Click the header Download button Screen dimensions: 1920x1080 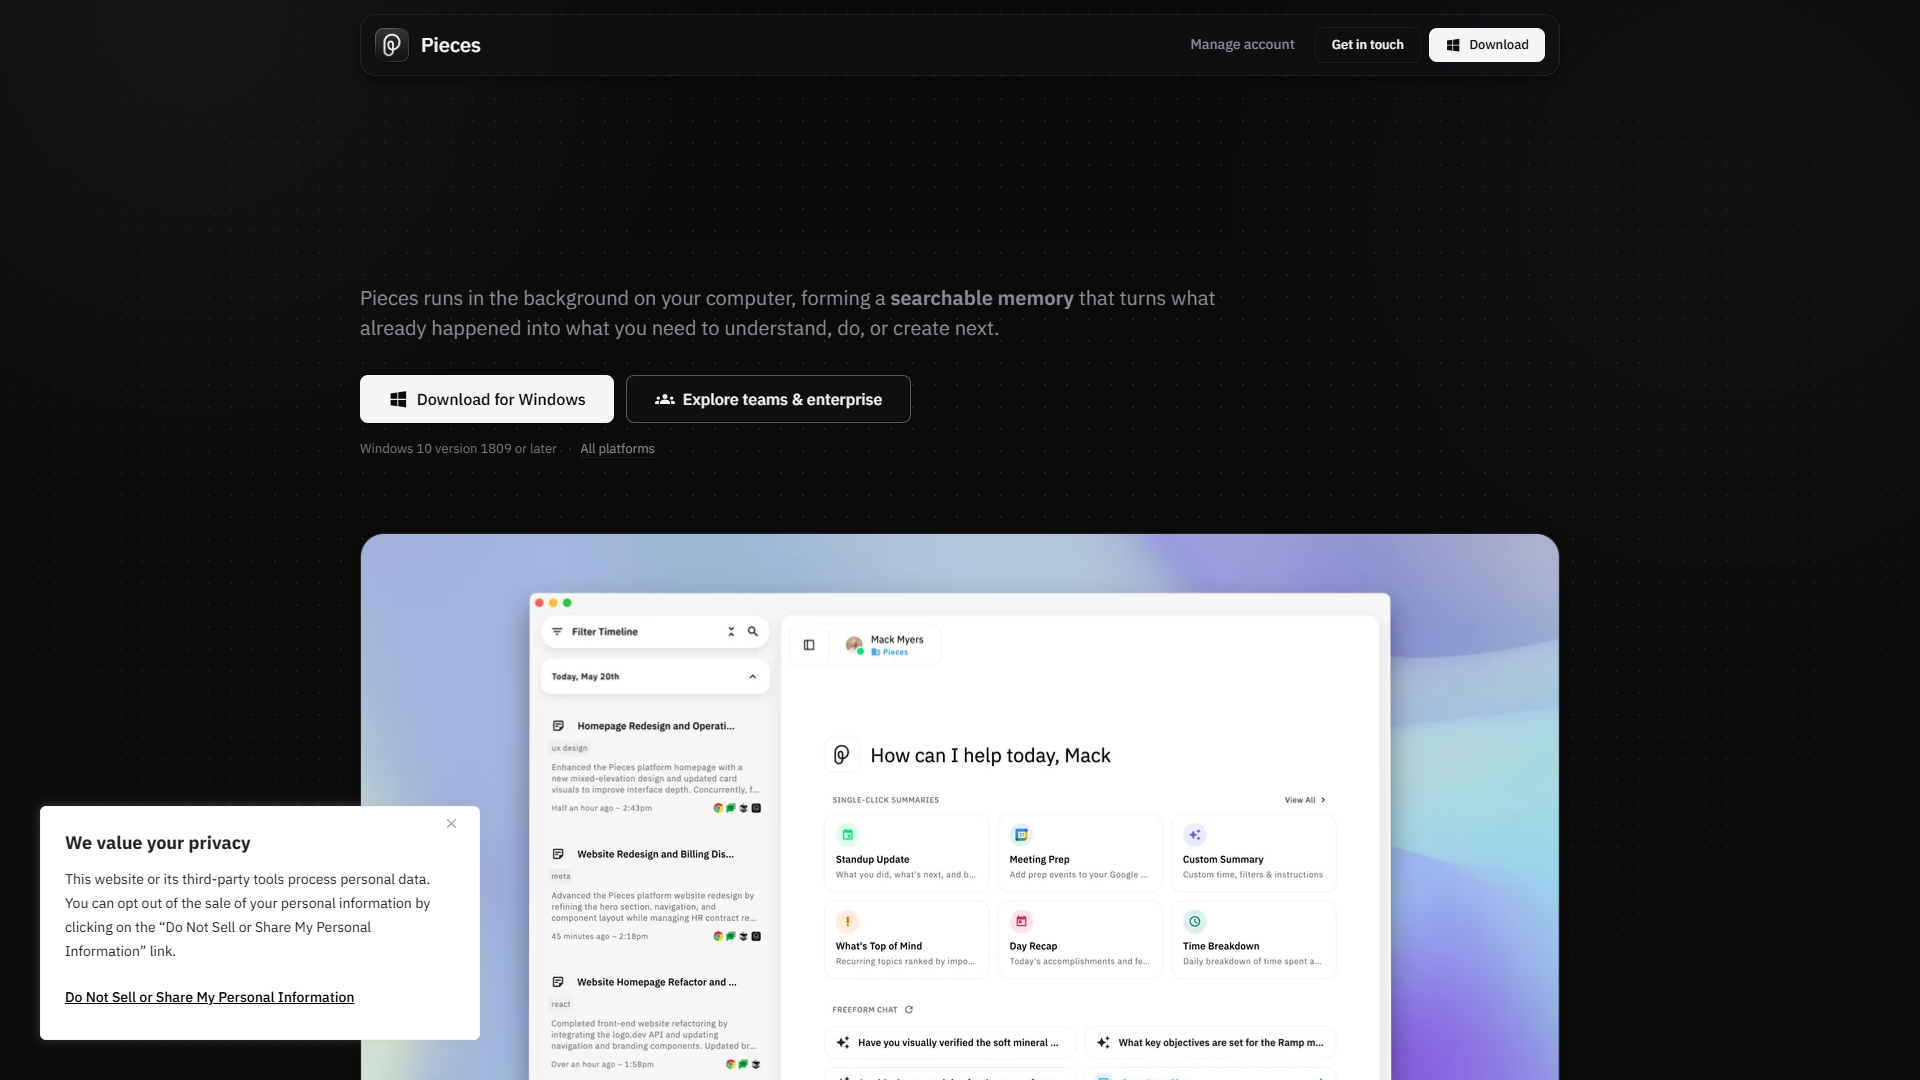pyautogui.click(x=1486, y=45)
